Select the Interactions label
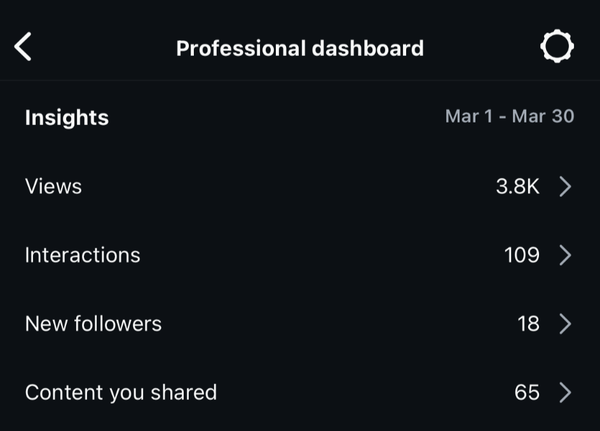The height and width of the screenshot is (431, 600). 82,255
